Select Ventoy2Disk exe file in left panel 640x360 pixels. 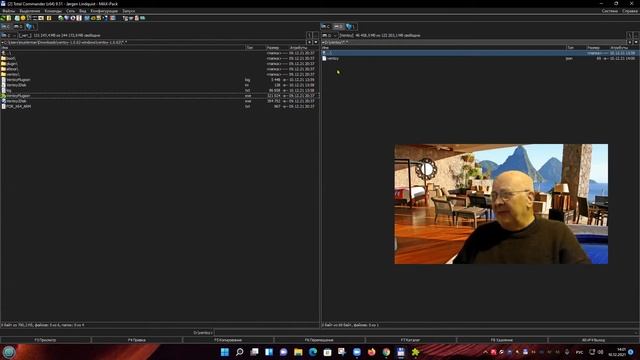click(160, 101)
